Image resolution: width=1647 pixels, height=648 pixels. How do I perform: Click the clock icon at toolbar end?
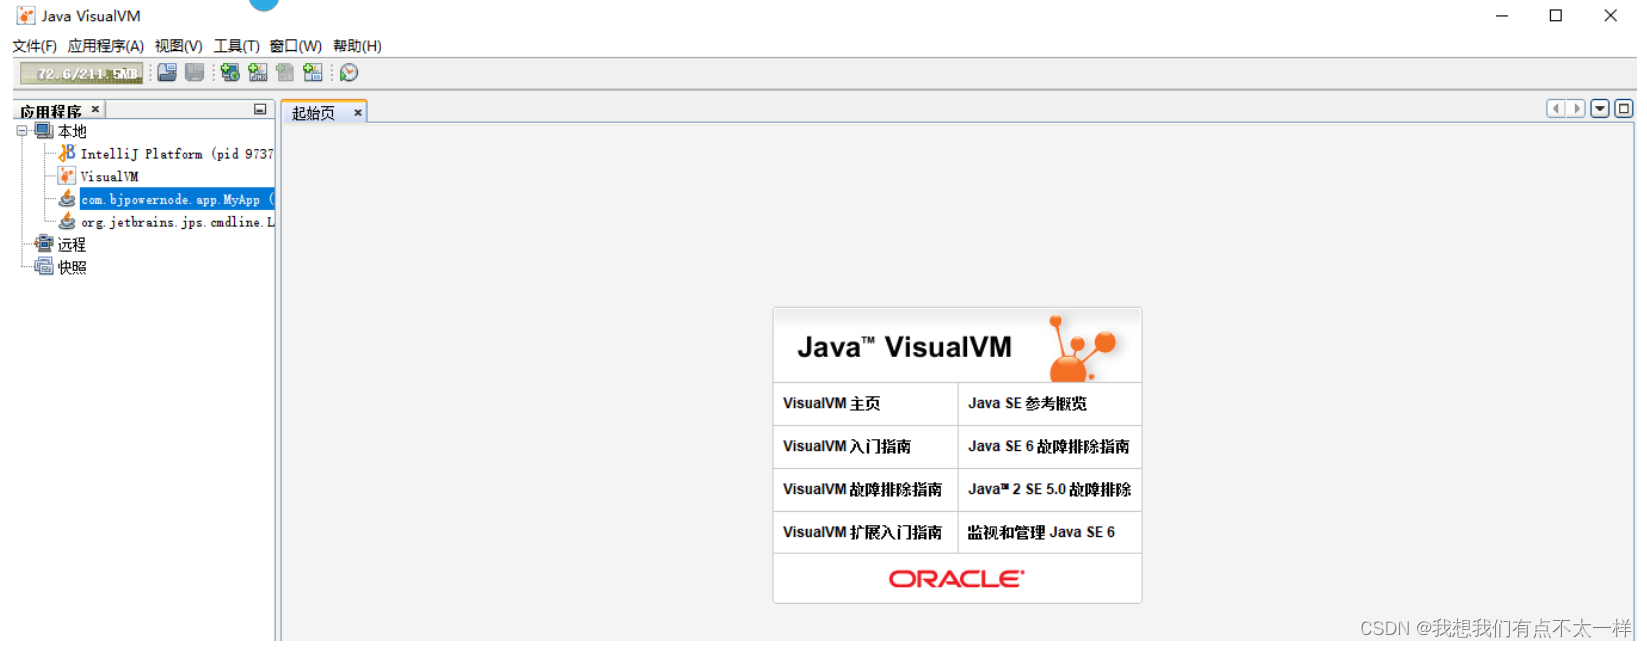[x=349, y=73]
